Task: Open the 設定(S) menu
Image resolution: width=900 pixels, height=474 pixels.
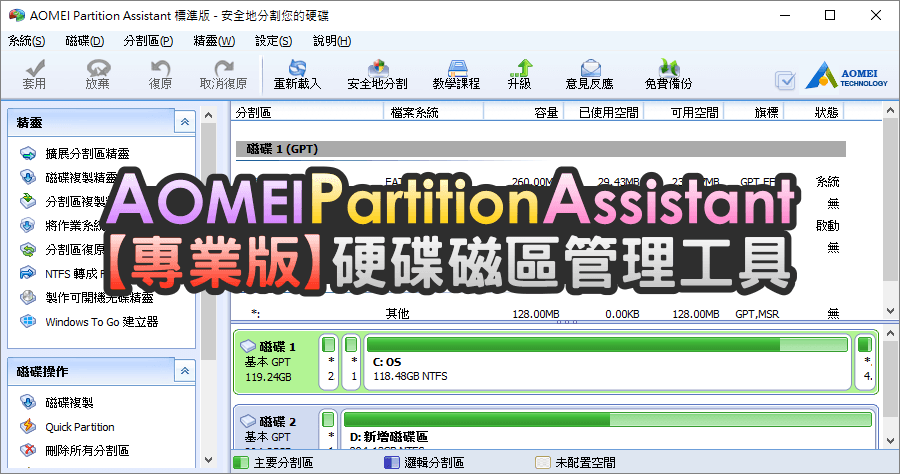Action: pyautogui.click(x=273, y=41)
